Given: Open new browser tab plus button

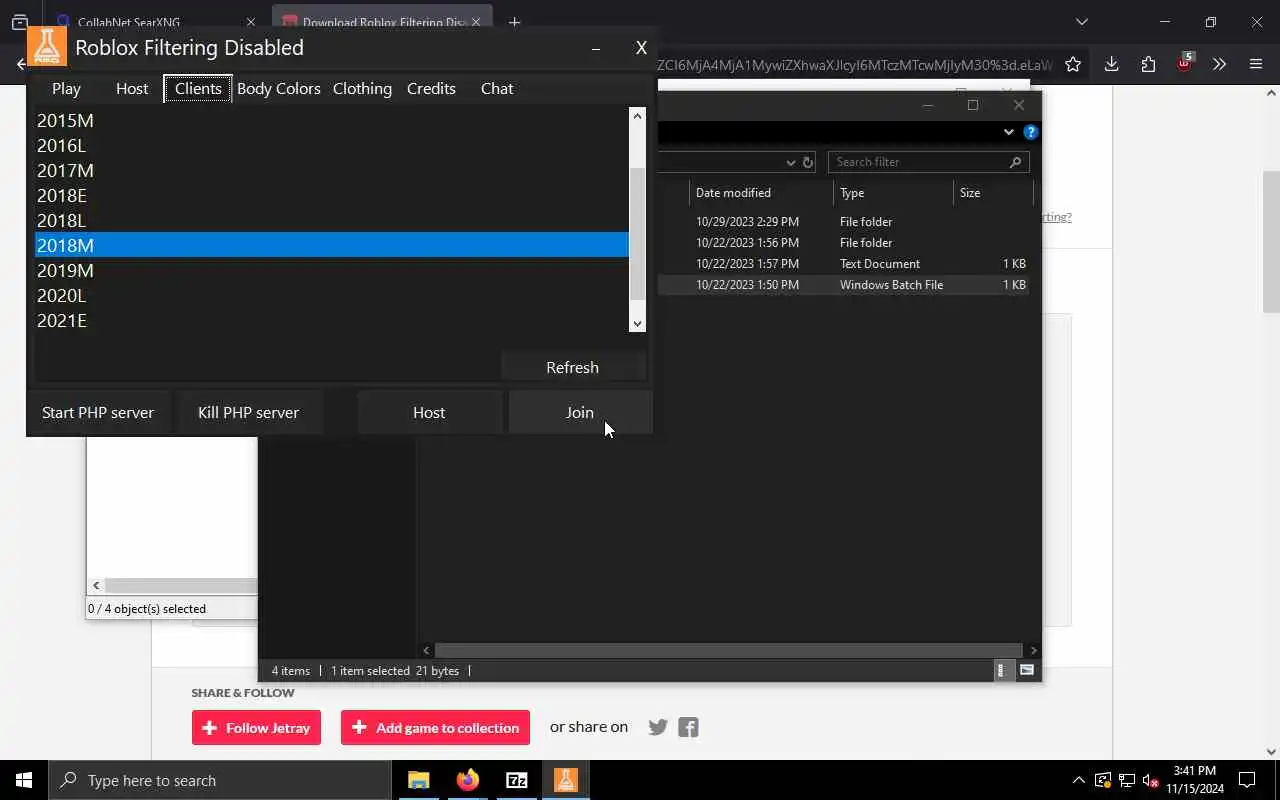Looking at the screenshot, I should click(x=514, y=22).
